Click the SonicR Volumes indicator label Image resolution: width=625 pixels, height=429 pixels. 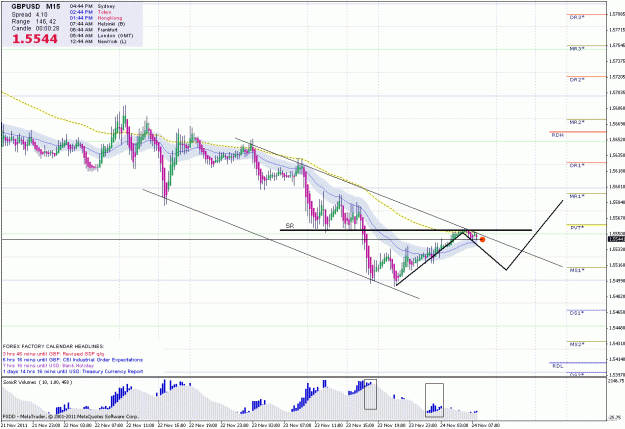37,382
